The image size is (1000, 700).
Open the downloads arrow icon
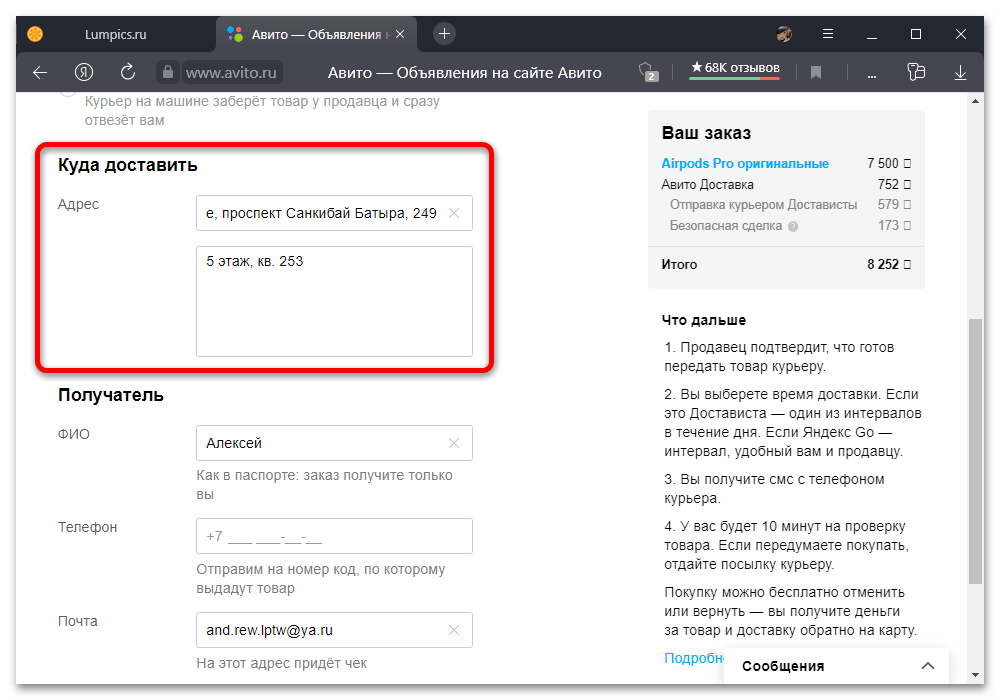[960, 73]
